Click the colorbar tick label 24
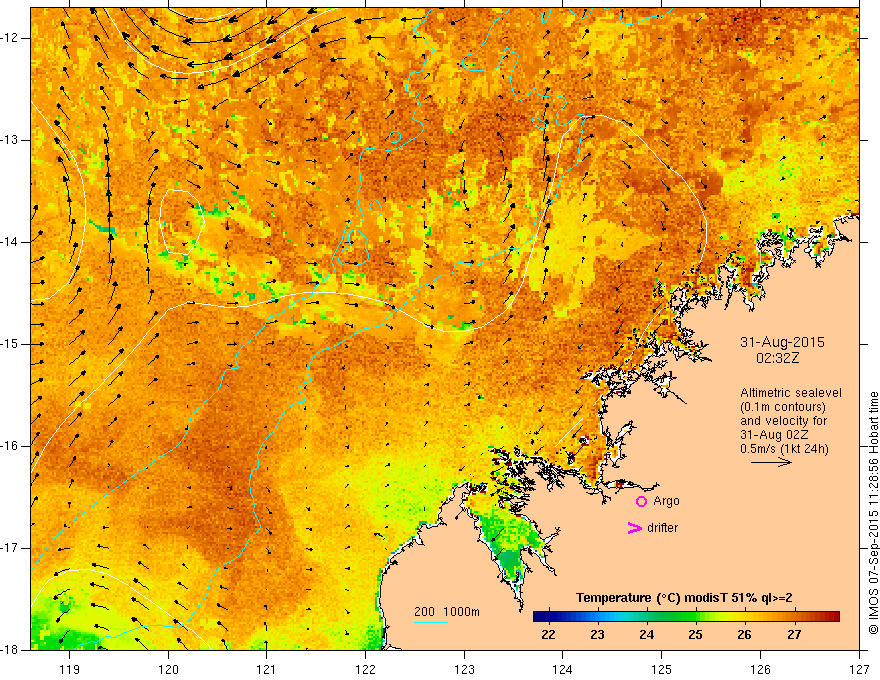The height and width of the screenshot is (680, 880). click(x=647, y=635)
